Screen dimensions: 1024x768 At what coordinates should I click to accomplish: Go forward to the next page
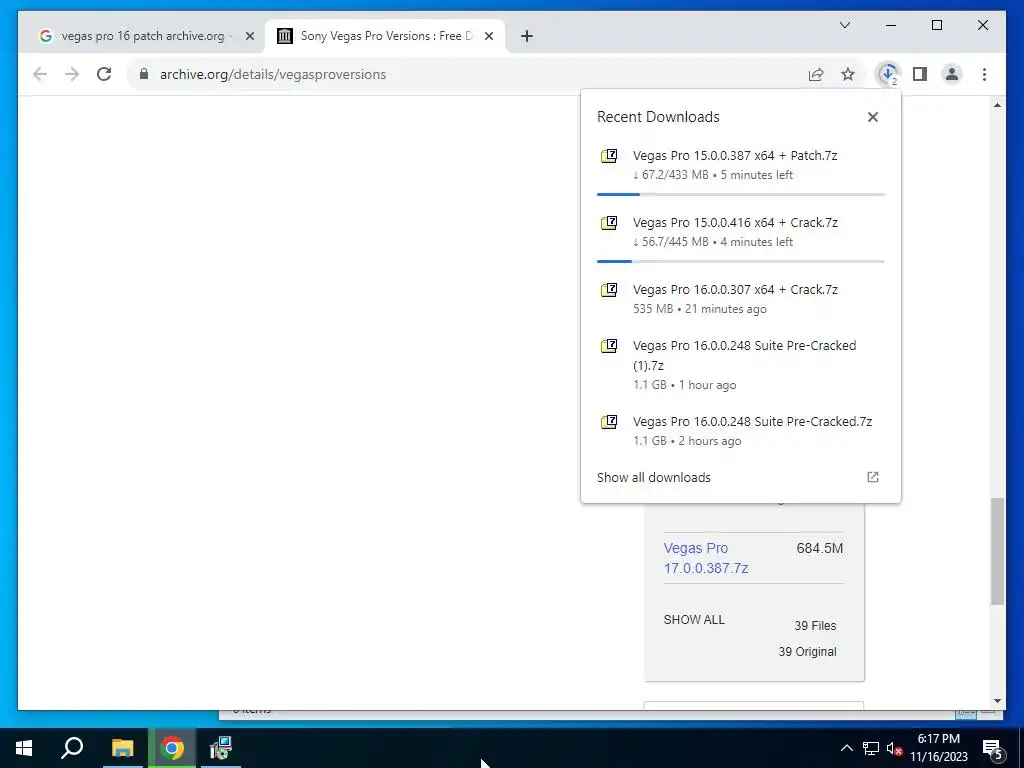72,74
